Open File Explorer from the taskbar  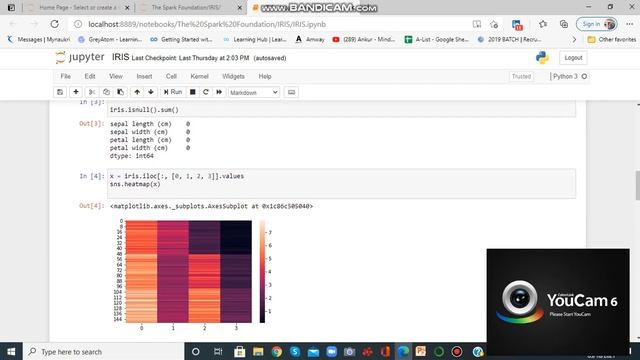point(258,351)
